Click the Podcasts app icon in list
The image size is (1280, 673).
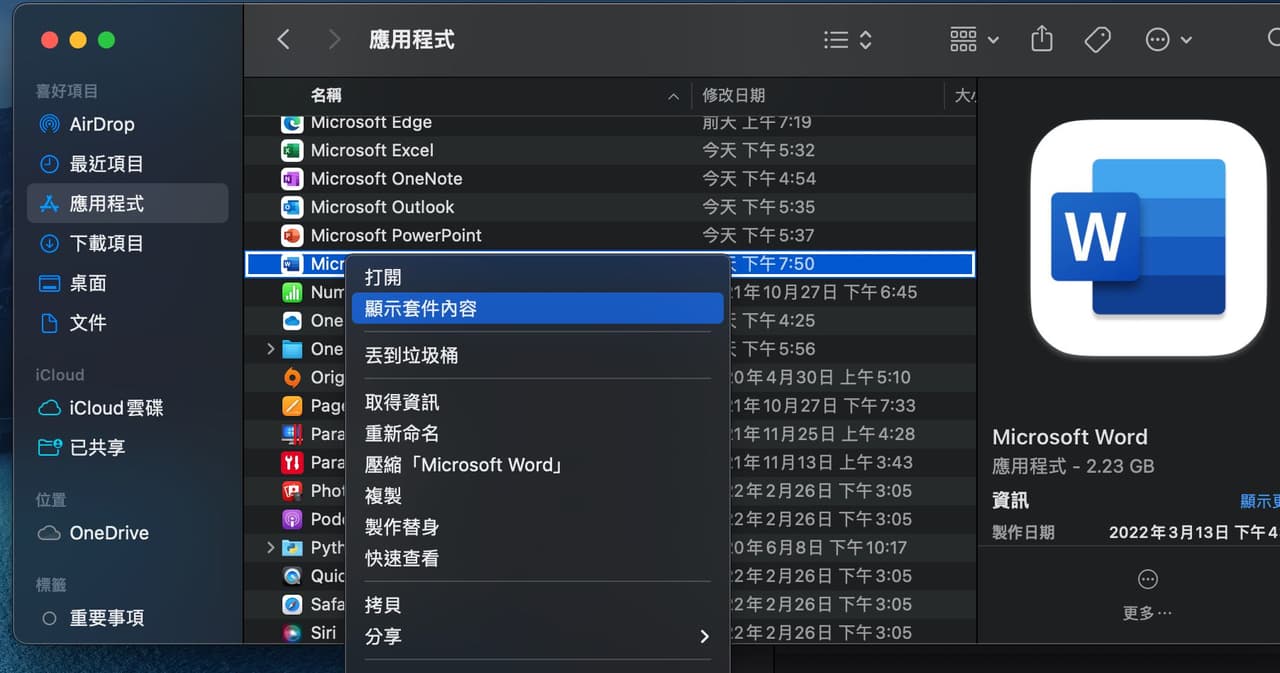point(292,519)
